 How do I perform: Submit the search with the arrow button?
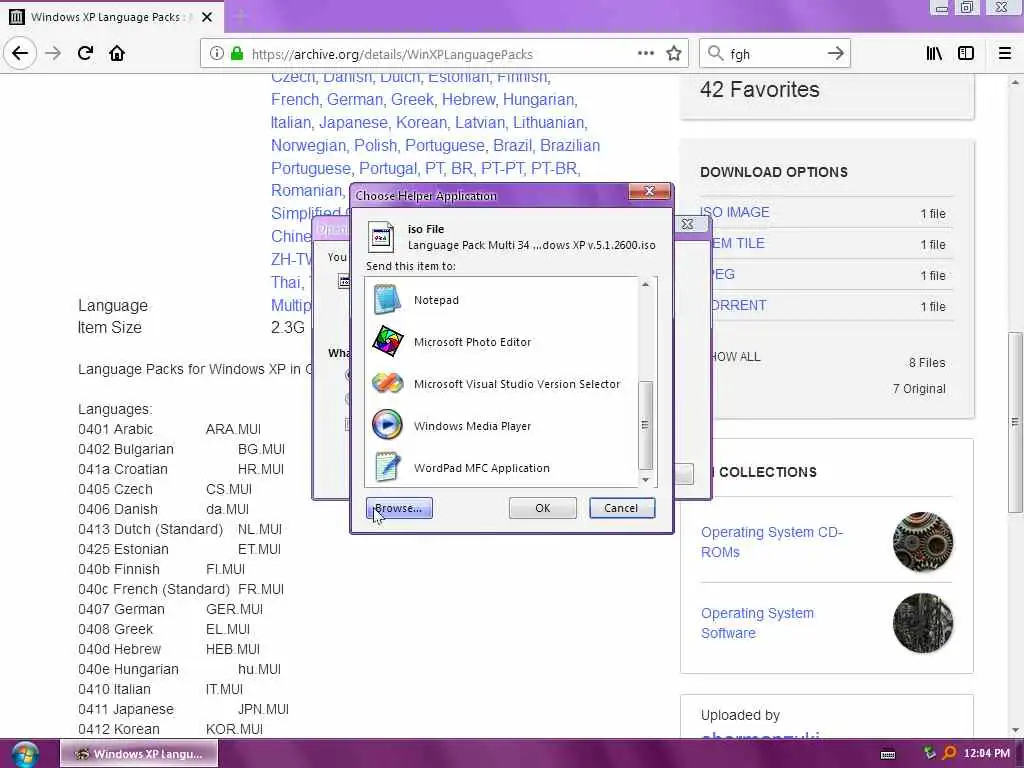click(835, 53)
